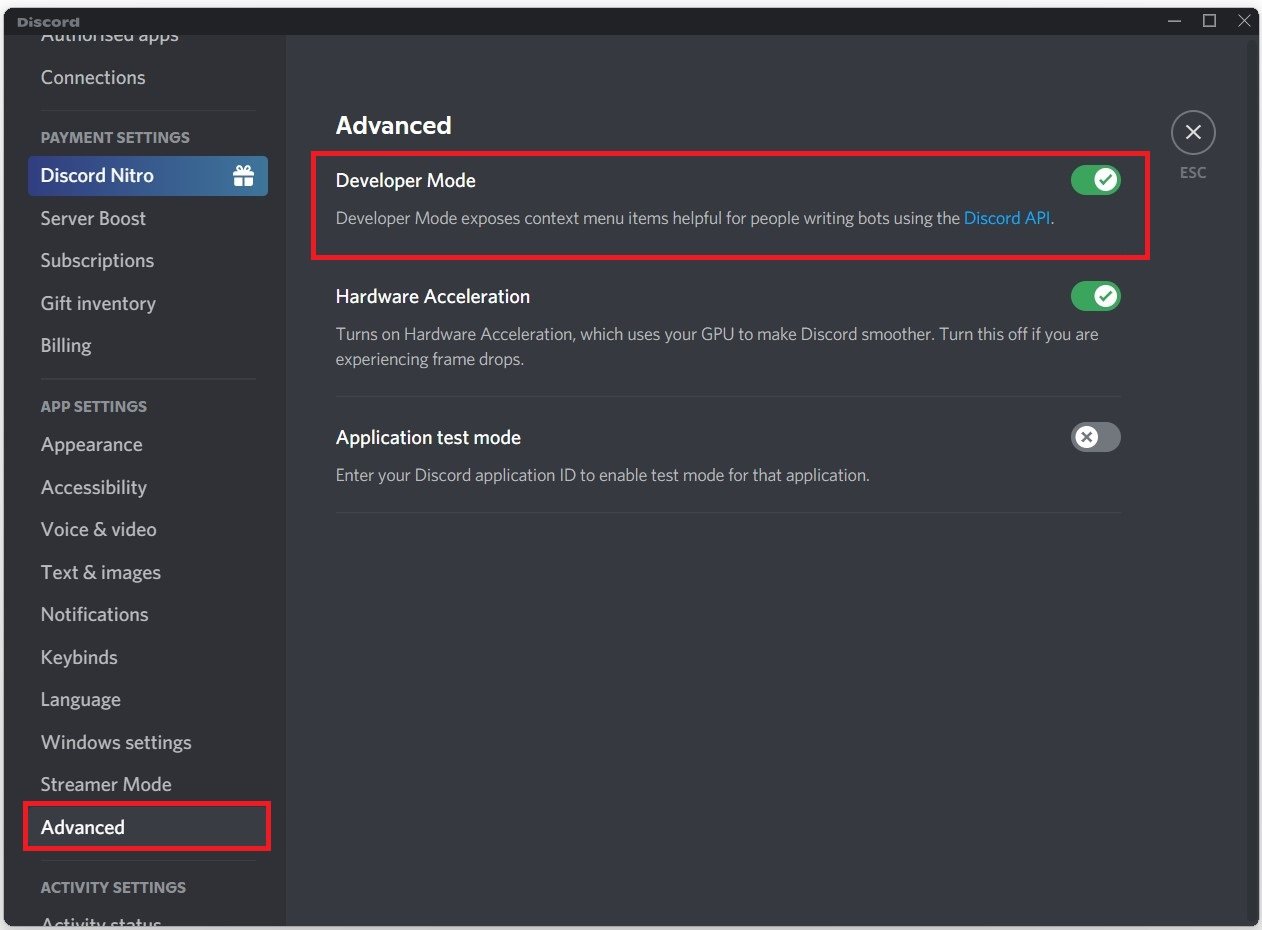The width and height of the screenshot is (1262, 930).
Task: Minimize the Discord window
Action: coord(1175,20)
